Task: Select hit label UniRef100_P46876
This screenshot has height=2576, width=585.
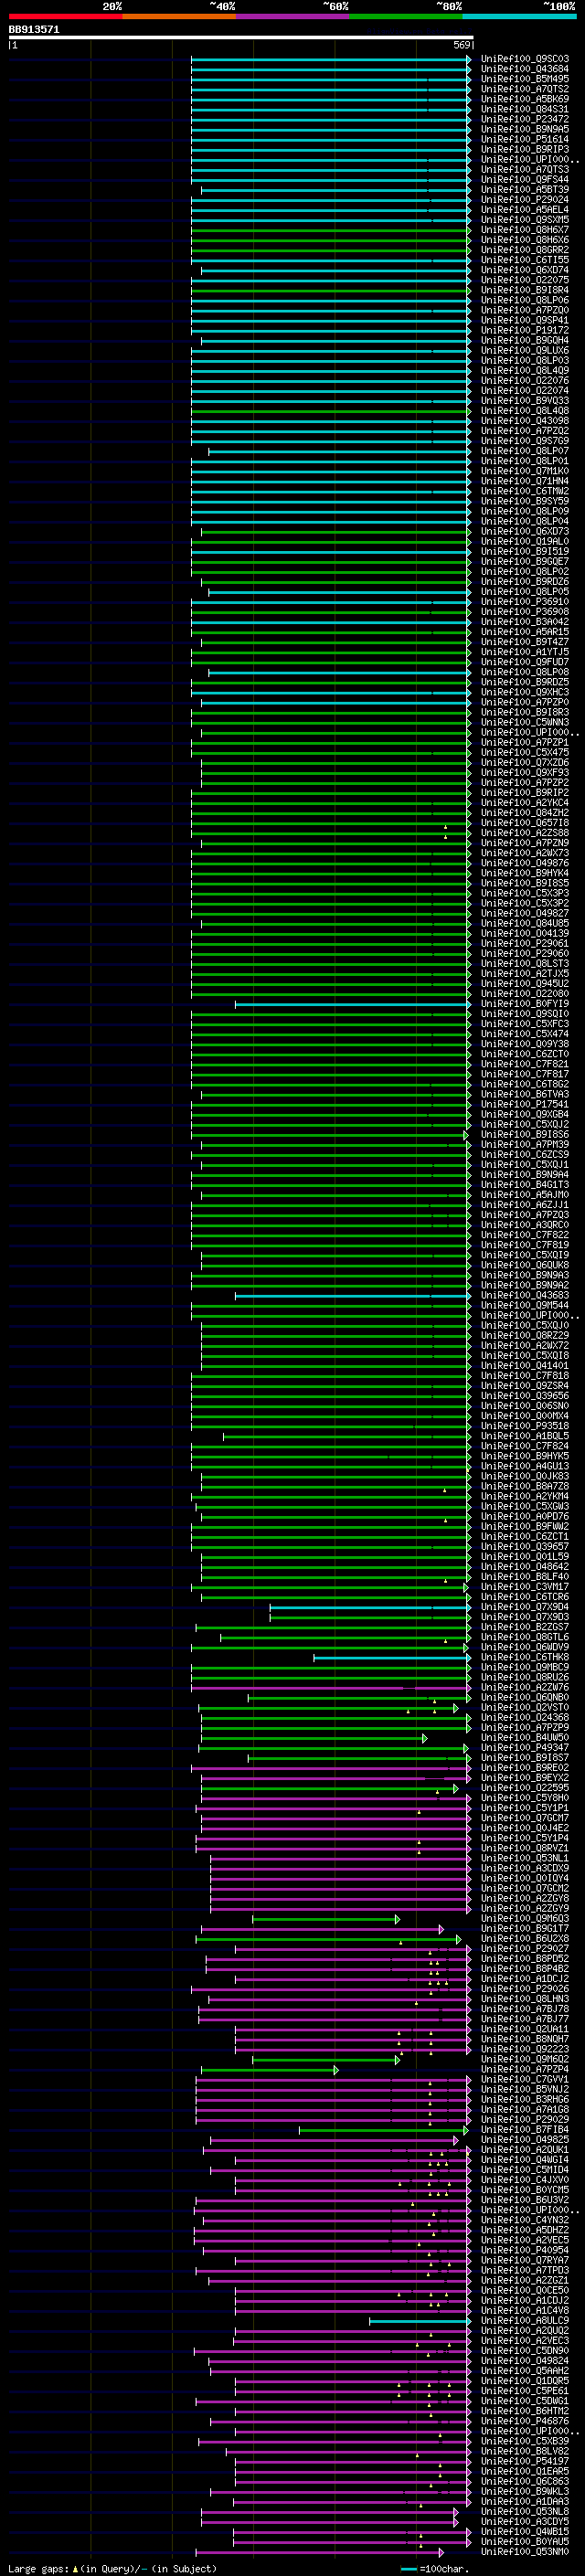Action: click(525, 2421)
